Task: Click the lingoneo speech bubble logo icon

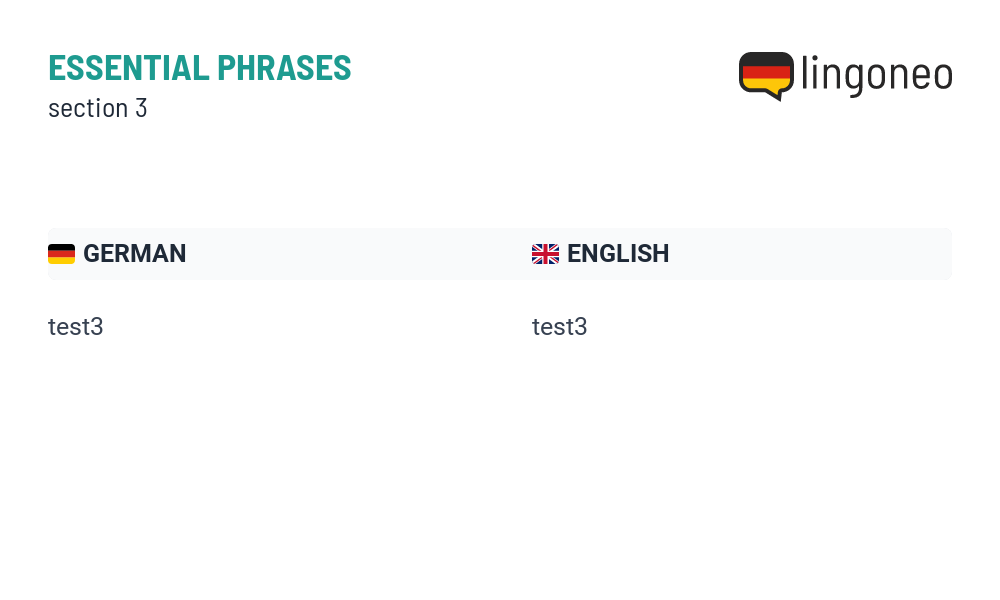Action: [766, 76]
